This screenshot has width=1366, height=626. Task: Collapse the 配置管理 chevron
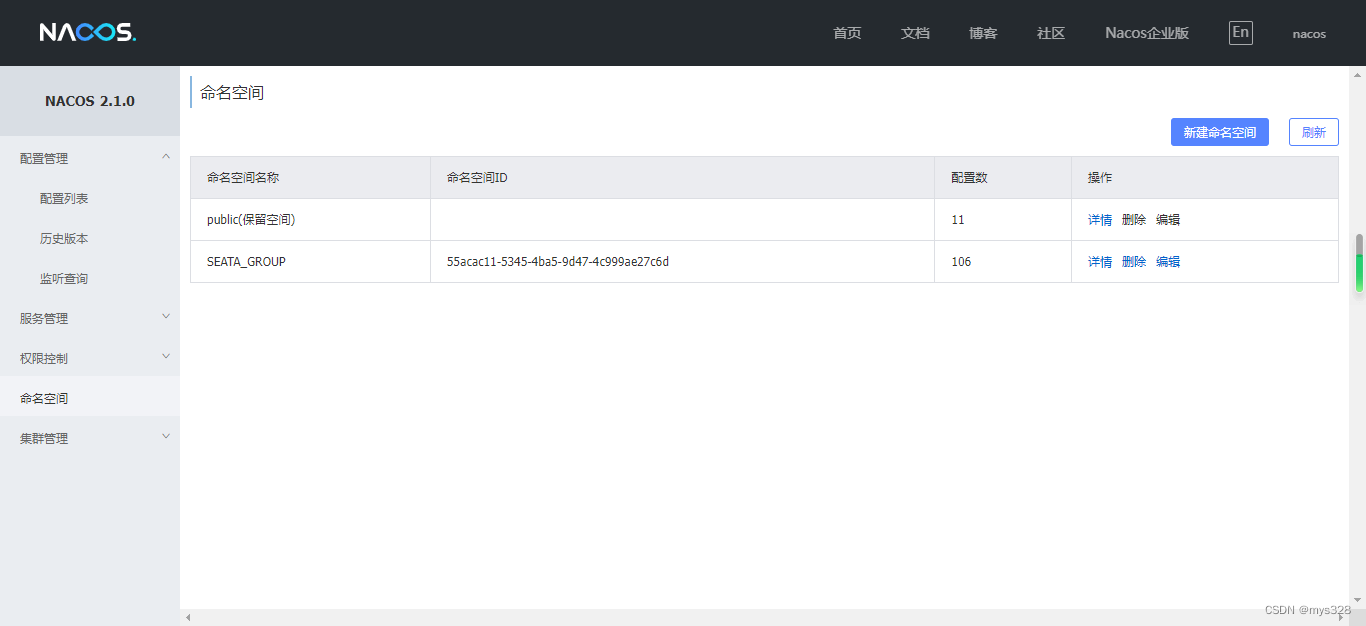point(166,157)
